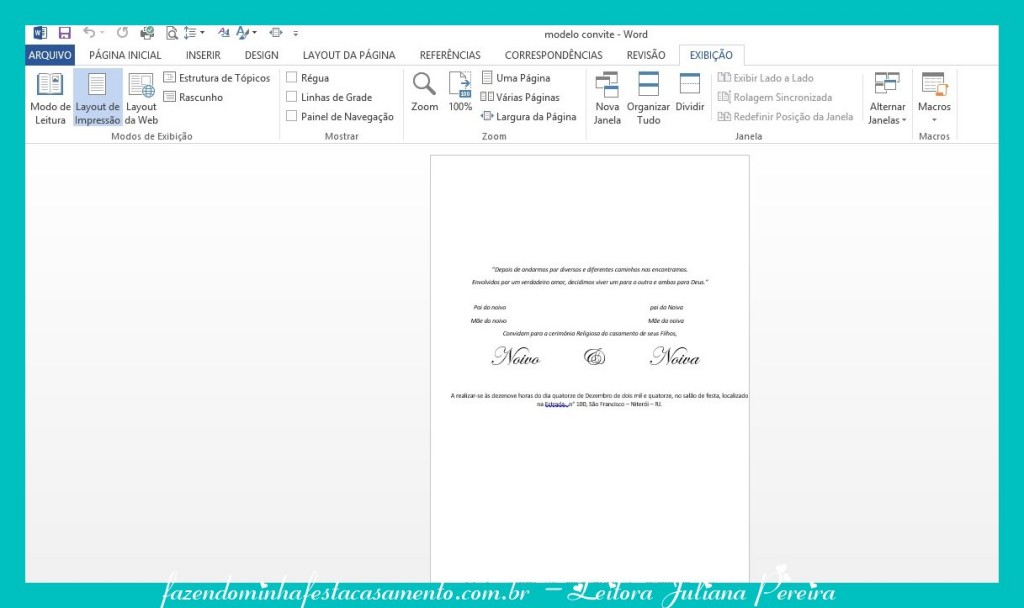1024x608 pixels.
Task: Choose Várias Páginas view
Action: click(520, 97)
